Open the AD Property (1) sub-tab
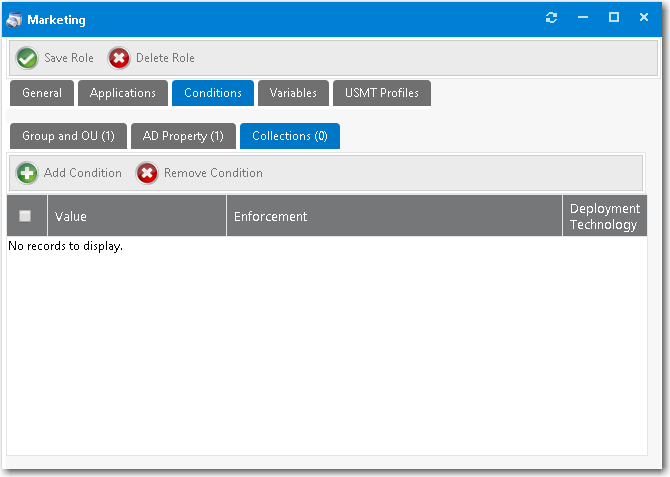 (183, 136)
